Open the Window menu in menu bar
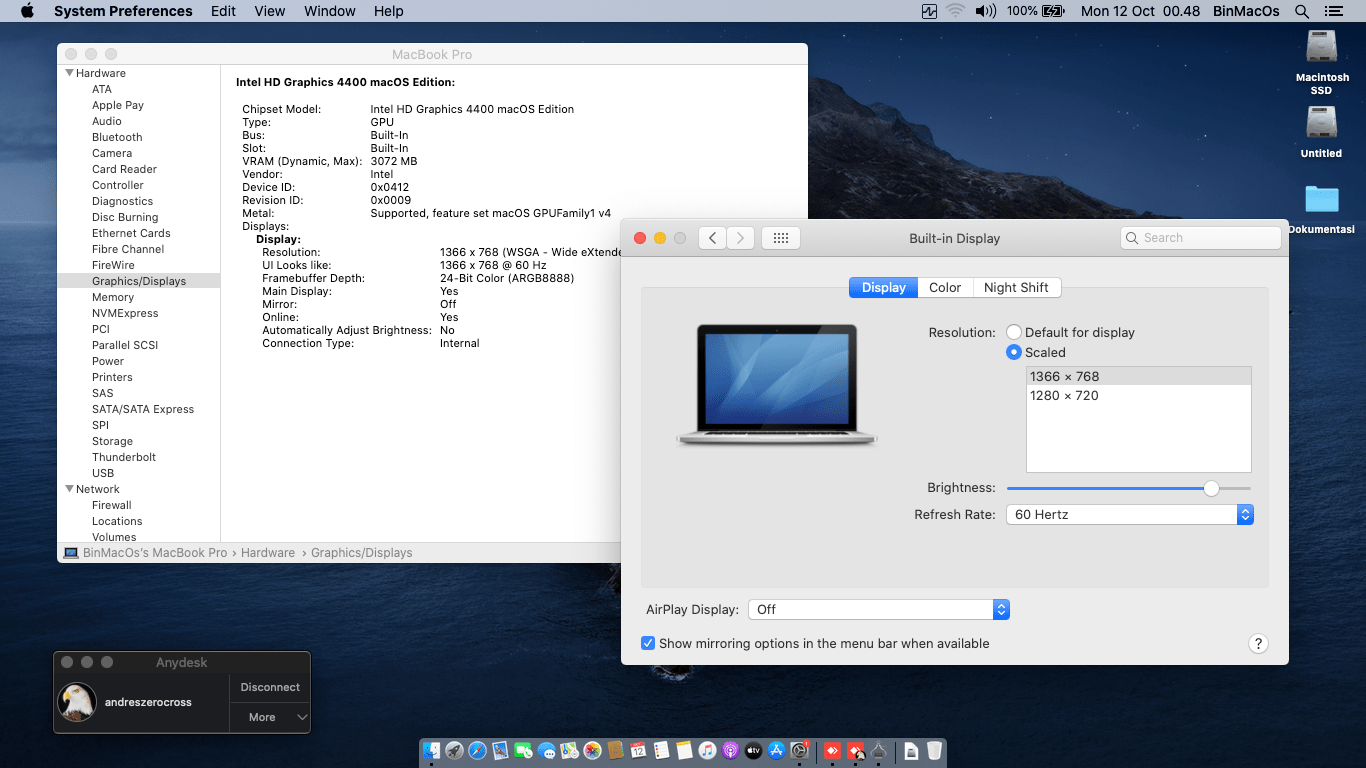This screenshot has height=768, width=1366. tap(329, 11)
